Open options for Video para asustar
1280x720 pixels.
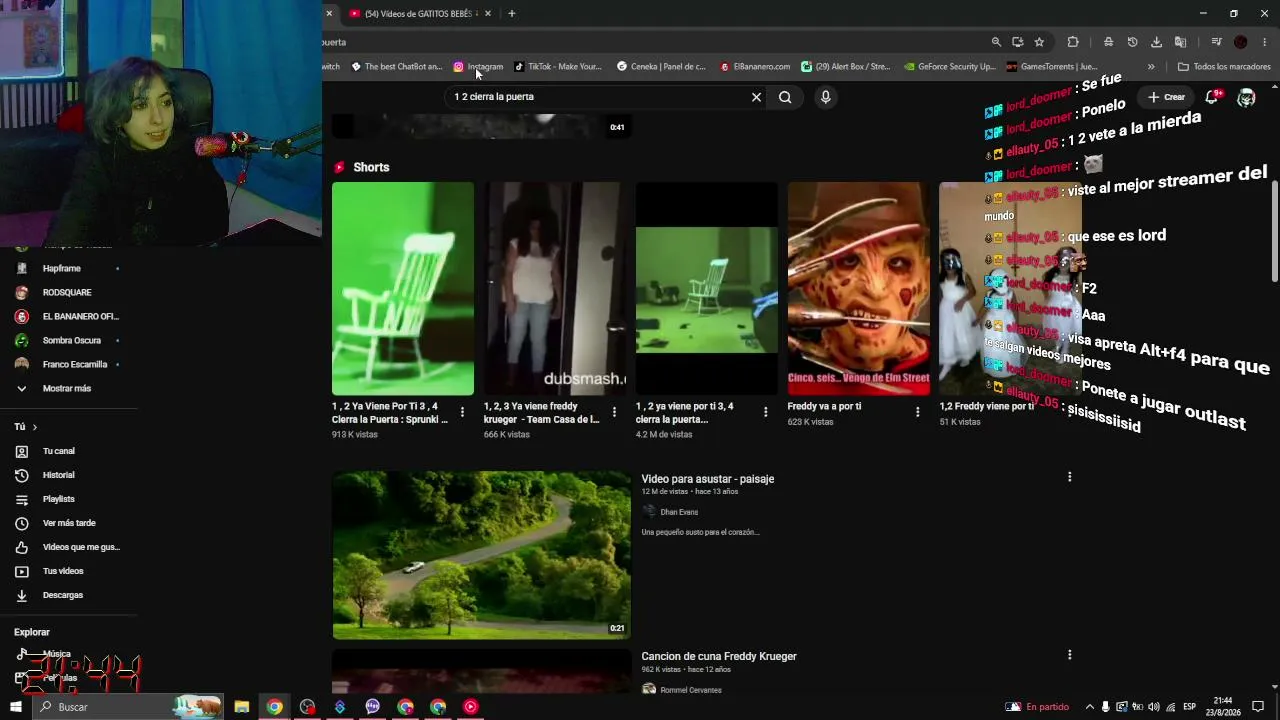[1069, 477]
